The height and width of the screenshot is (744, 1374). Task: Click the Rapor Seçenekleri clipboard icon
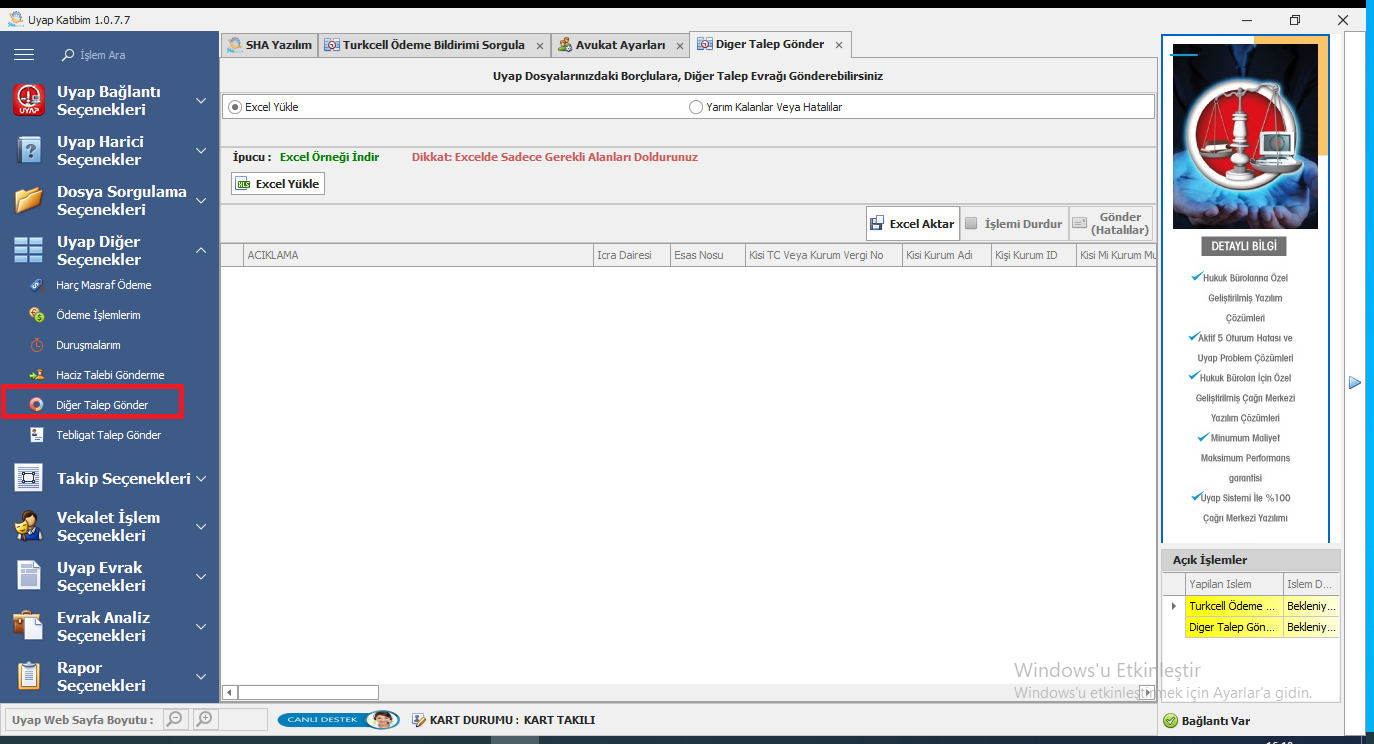point(28,676)
